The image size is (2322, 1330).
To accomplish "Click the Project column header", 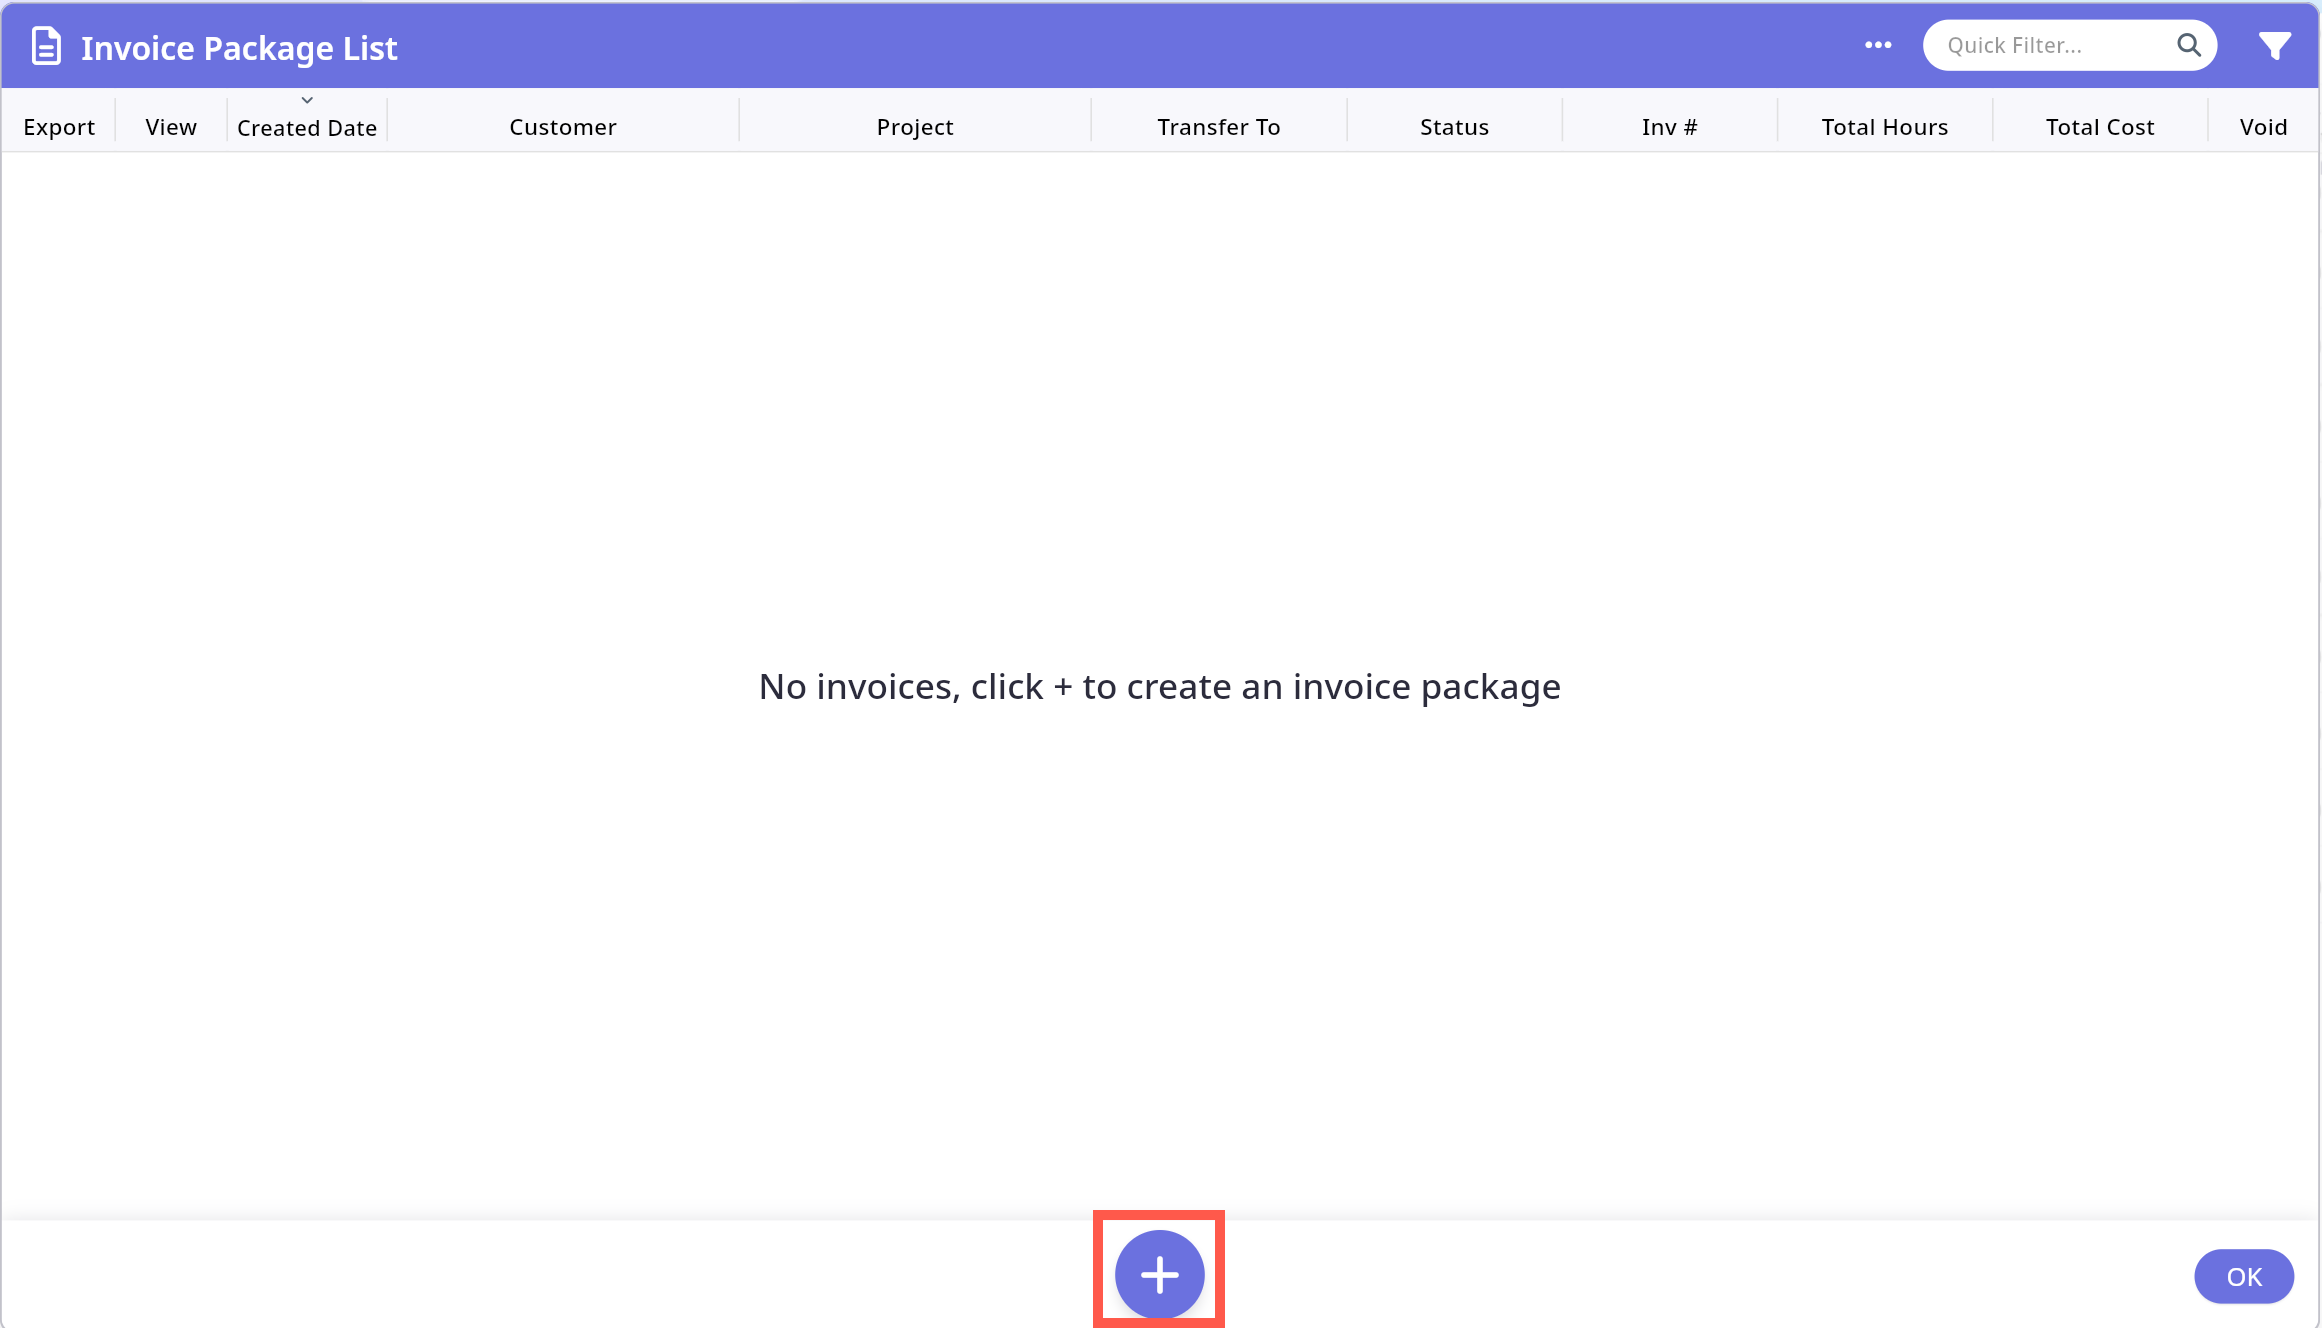I will [915, 127].
